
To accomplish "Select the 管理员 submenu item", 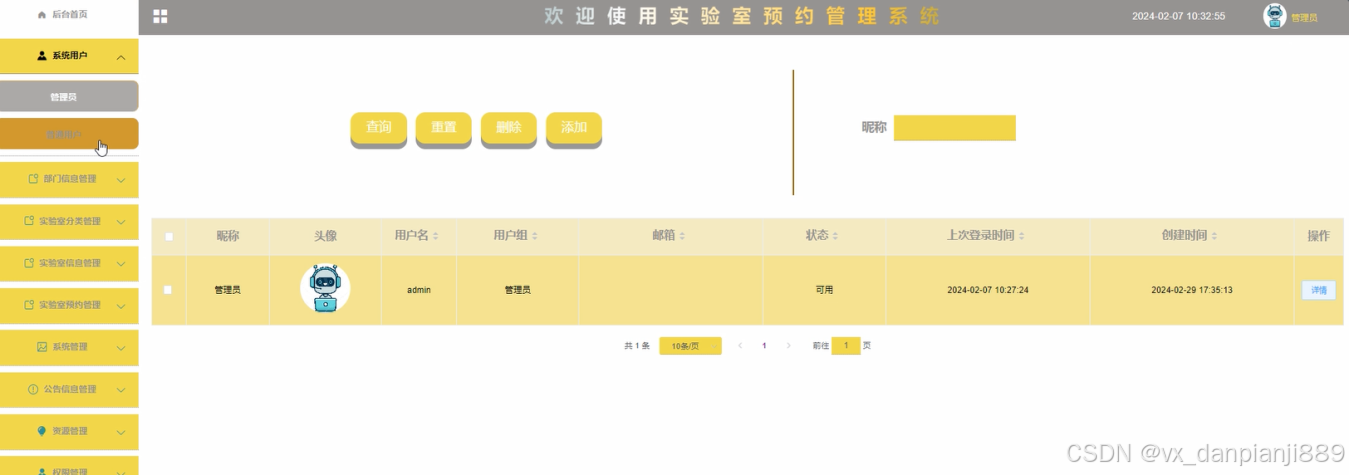I will point(69,96).
